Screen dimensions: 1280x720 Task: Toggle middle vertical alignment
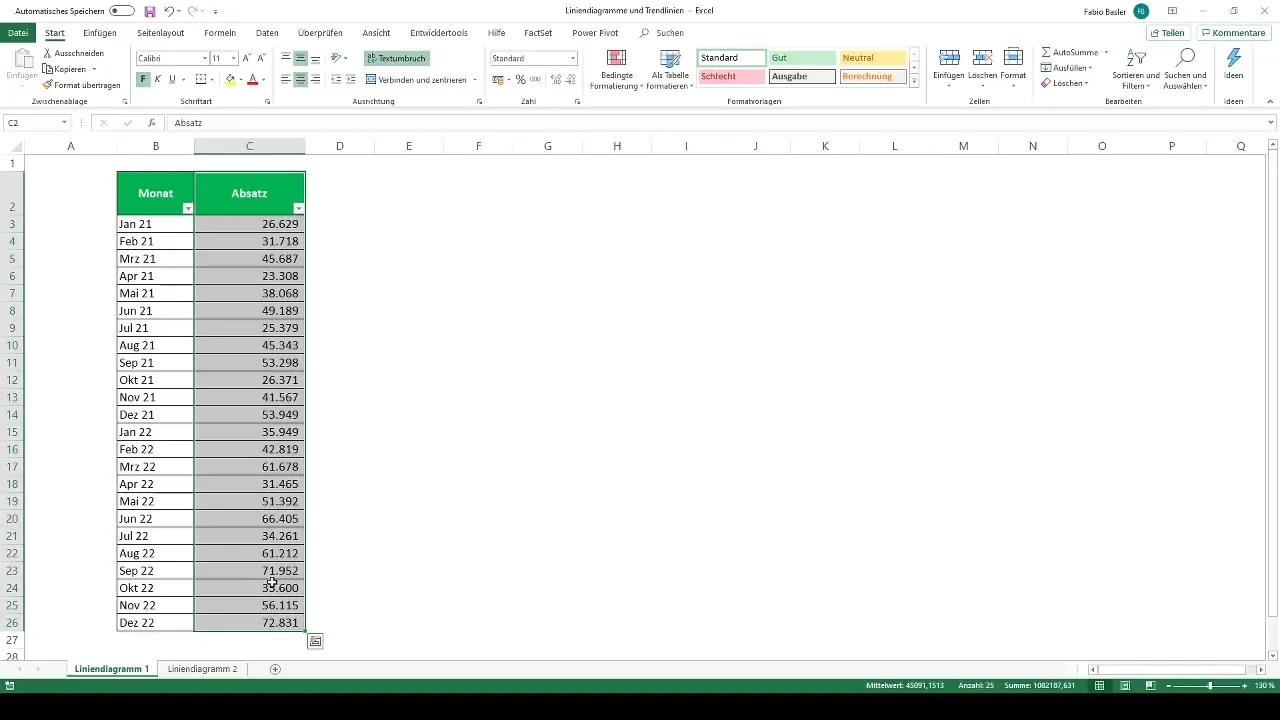coord(301,58)
